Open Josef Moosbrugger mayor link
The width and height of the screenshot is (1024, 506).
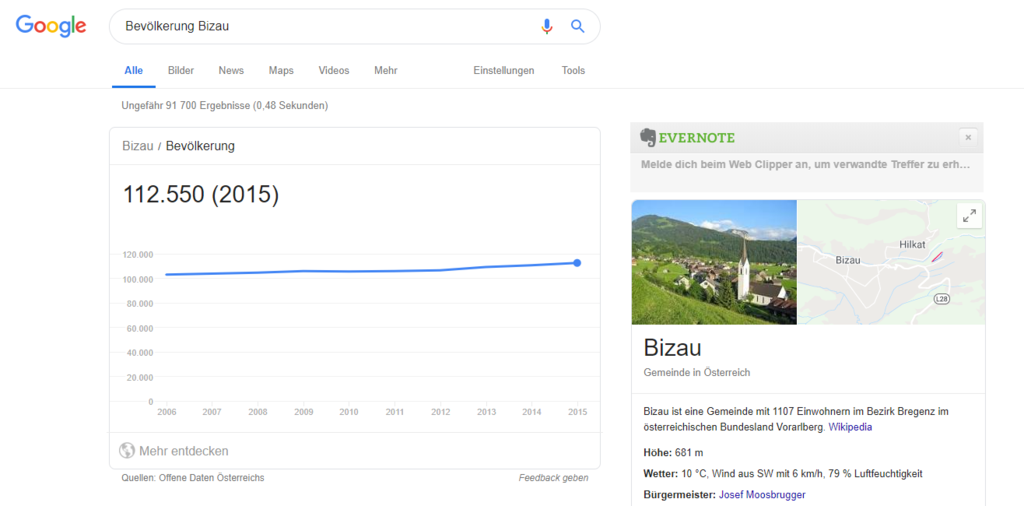[762, 495]
